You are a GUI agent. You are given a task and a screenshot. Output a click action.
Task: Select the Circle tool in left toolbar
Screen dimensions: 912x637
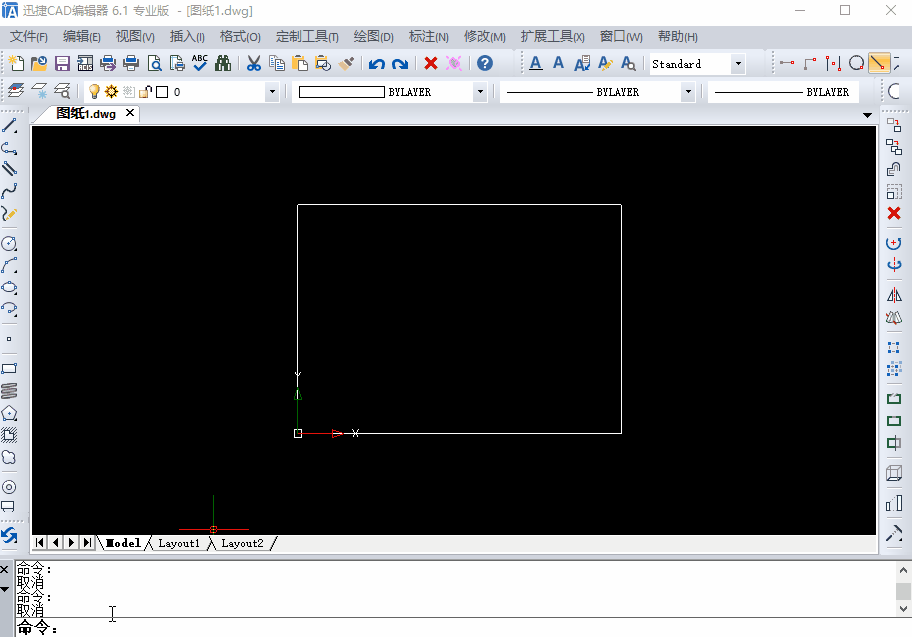coord(9,243)
